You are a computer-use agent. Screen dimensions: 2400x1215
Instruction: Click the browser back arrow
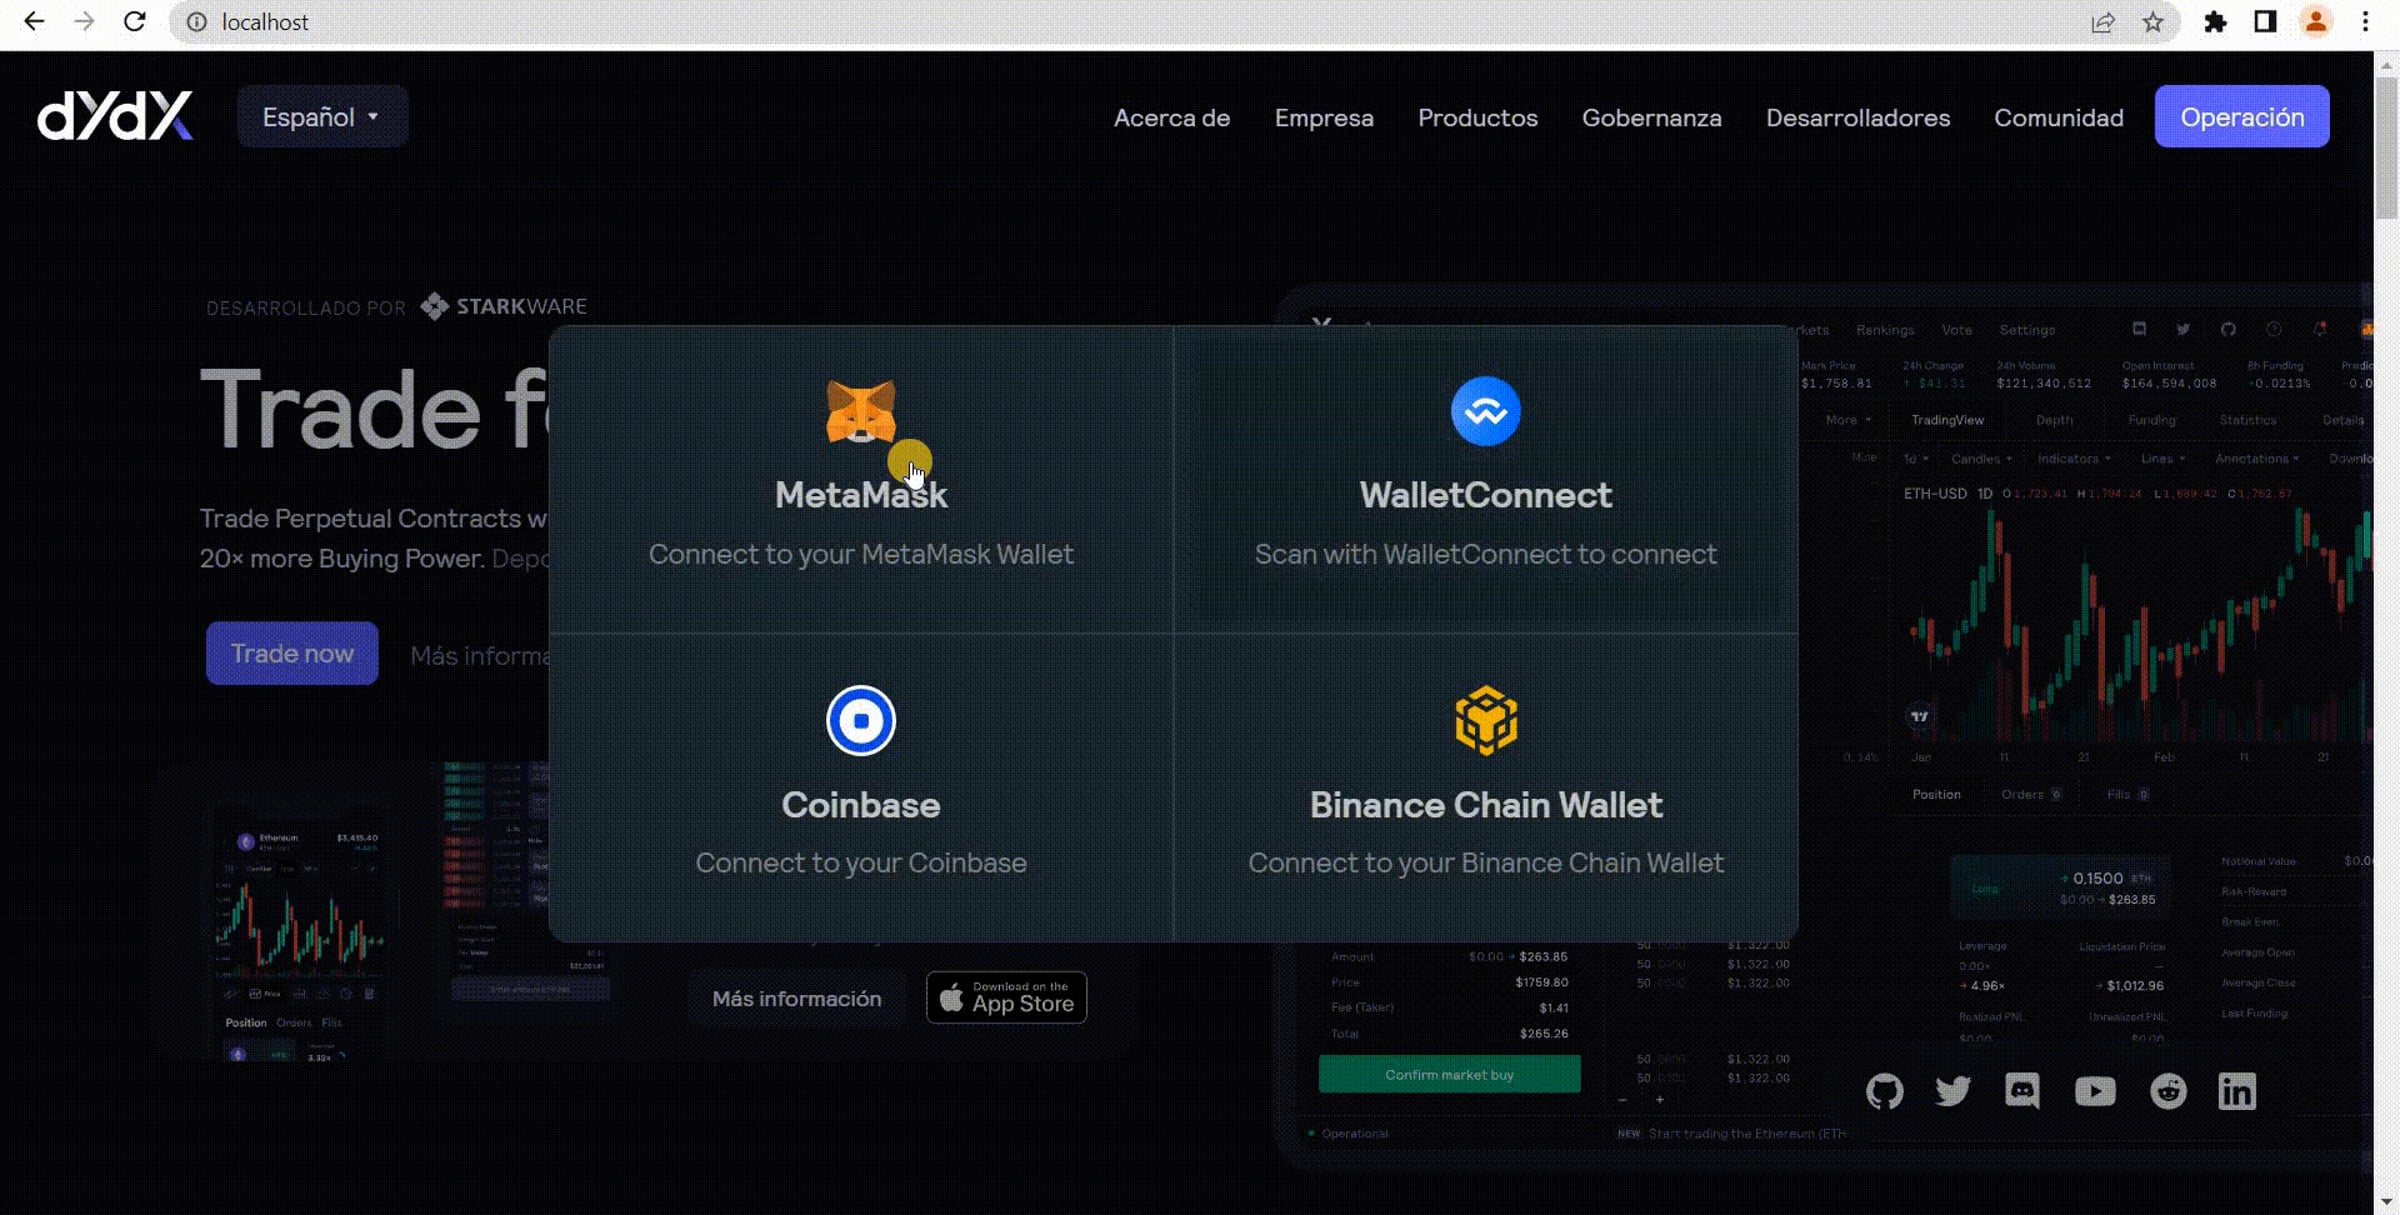pos(34,22)
